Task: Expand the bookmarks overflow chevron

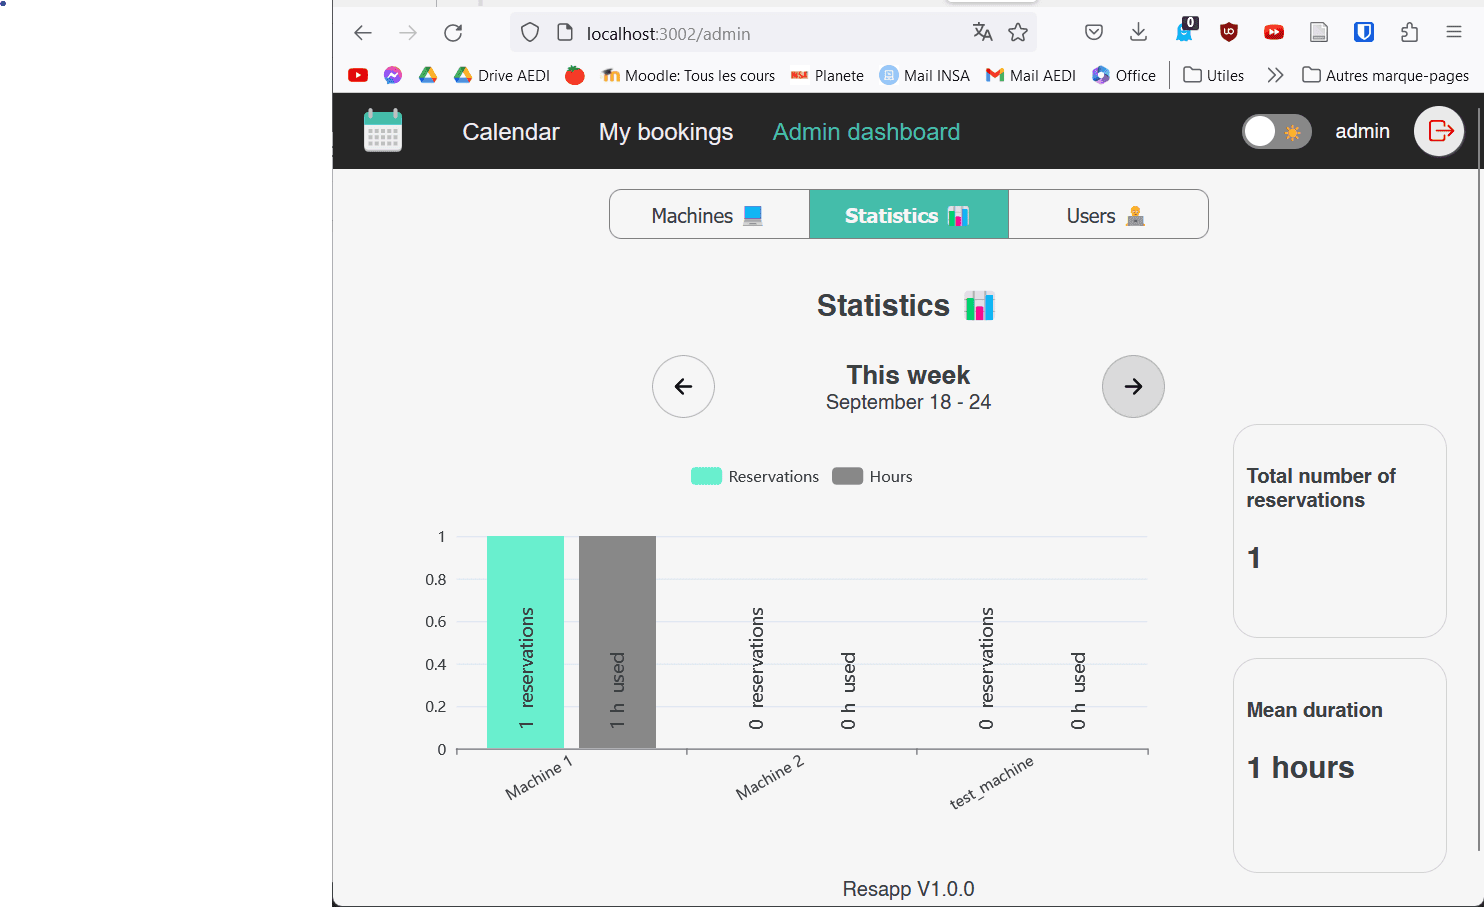Action: (x=1275, y=75)
